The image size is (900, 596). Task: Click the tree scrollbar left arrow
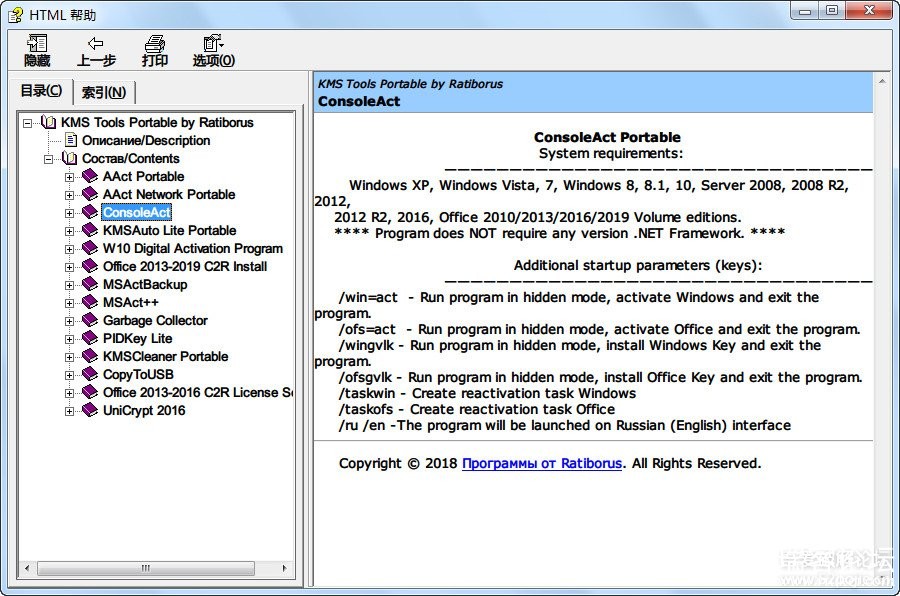[27, 568]
